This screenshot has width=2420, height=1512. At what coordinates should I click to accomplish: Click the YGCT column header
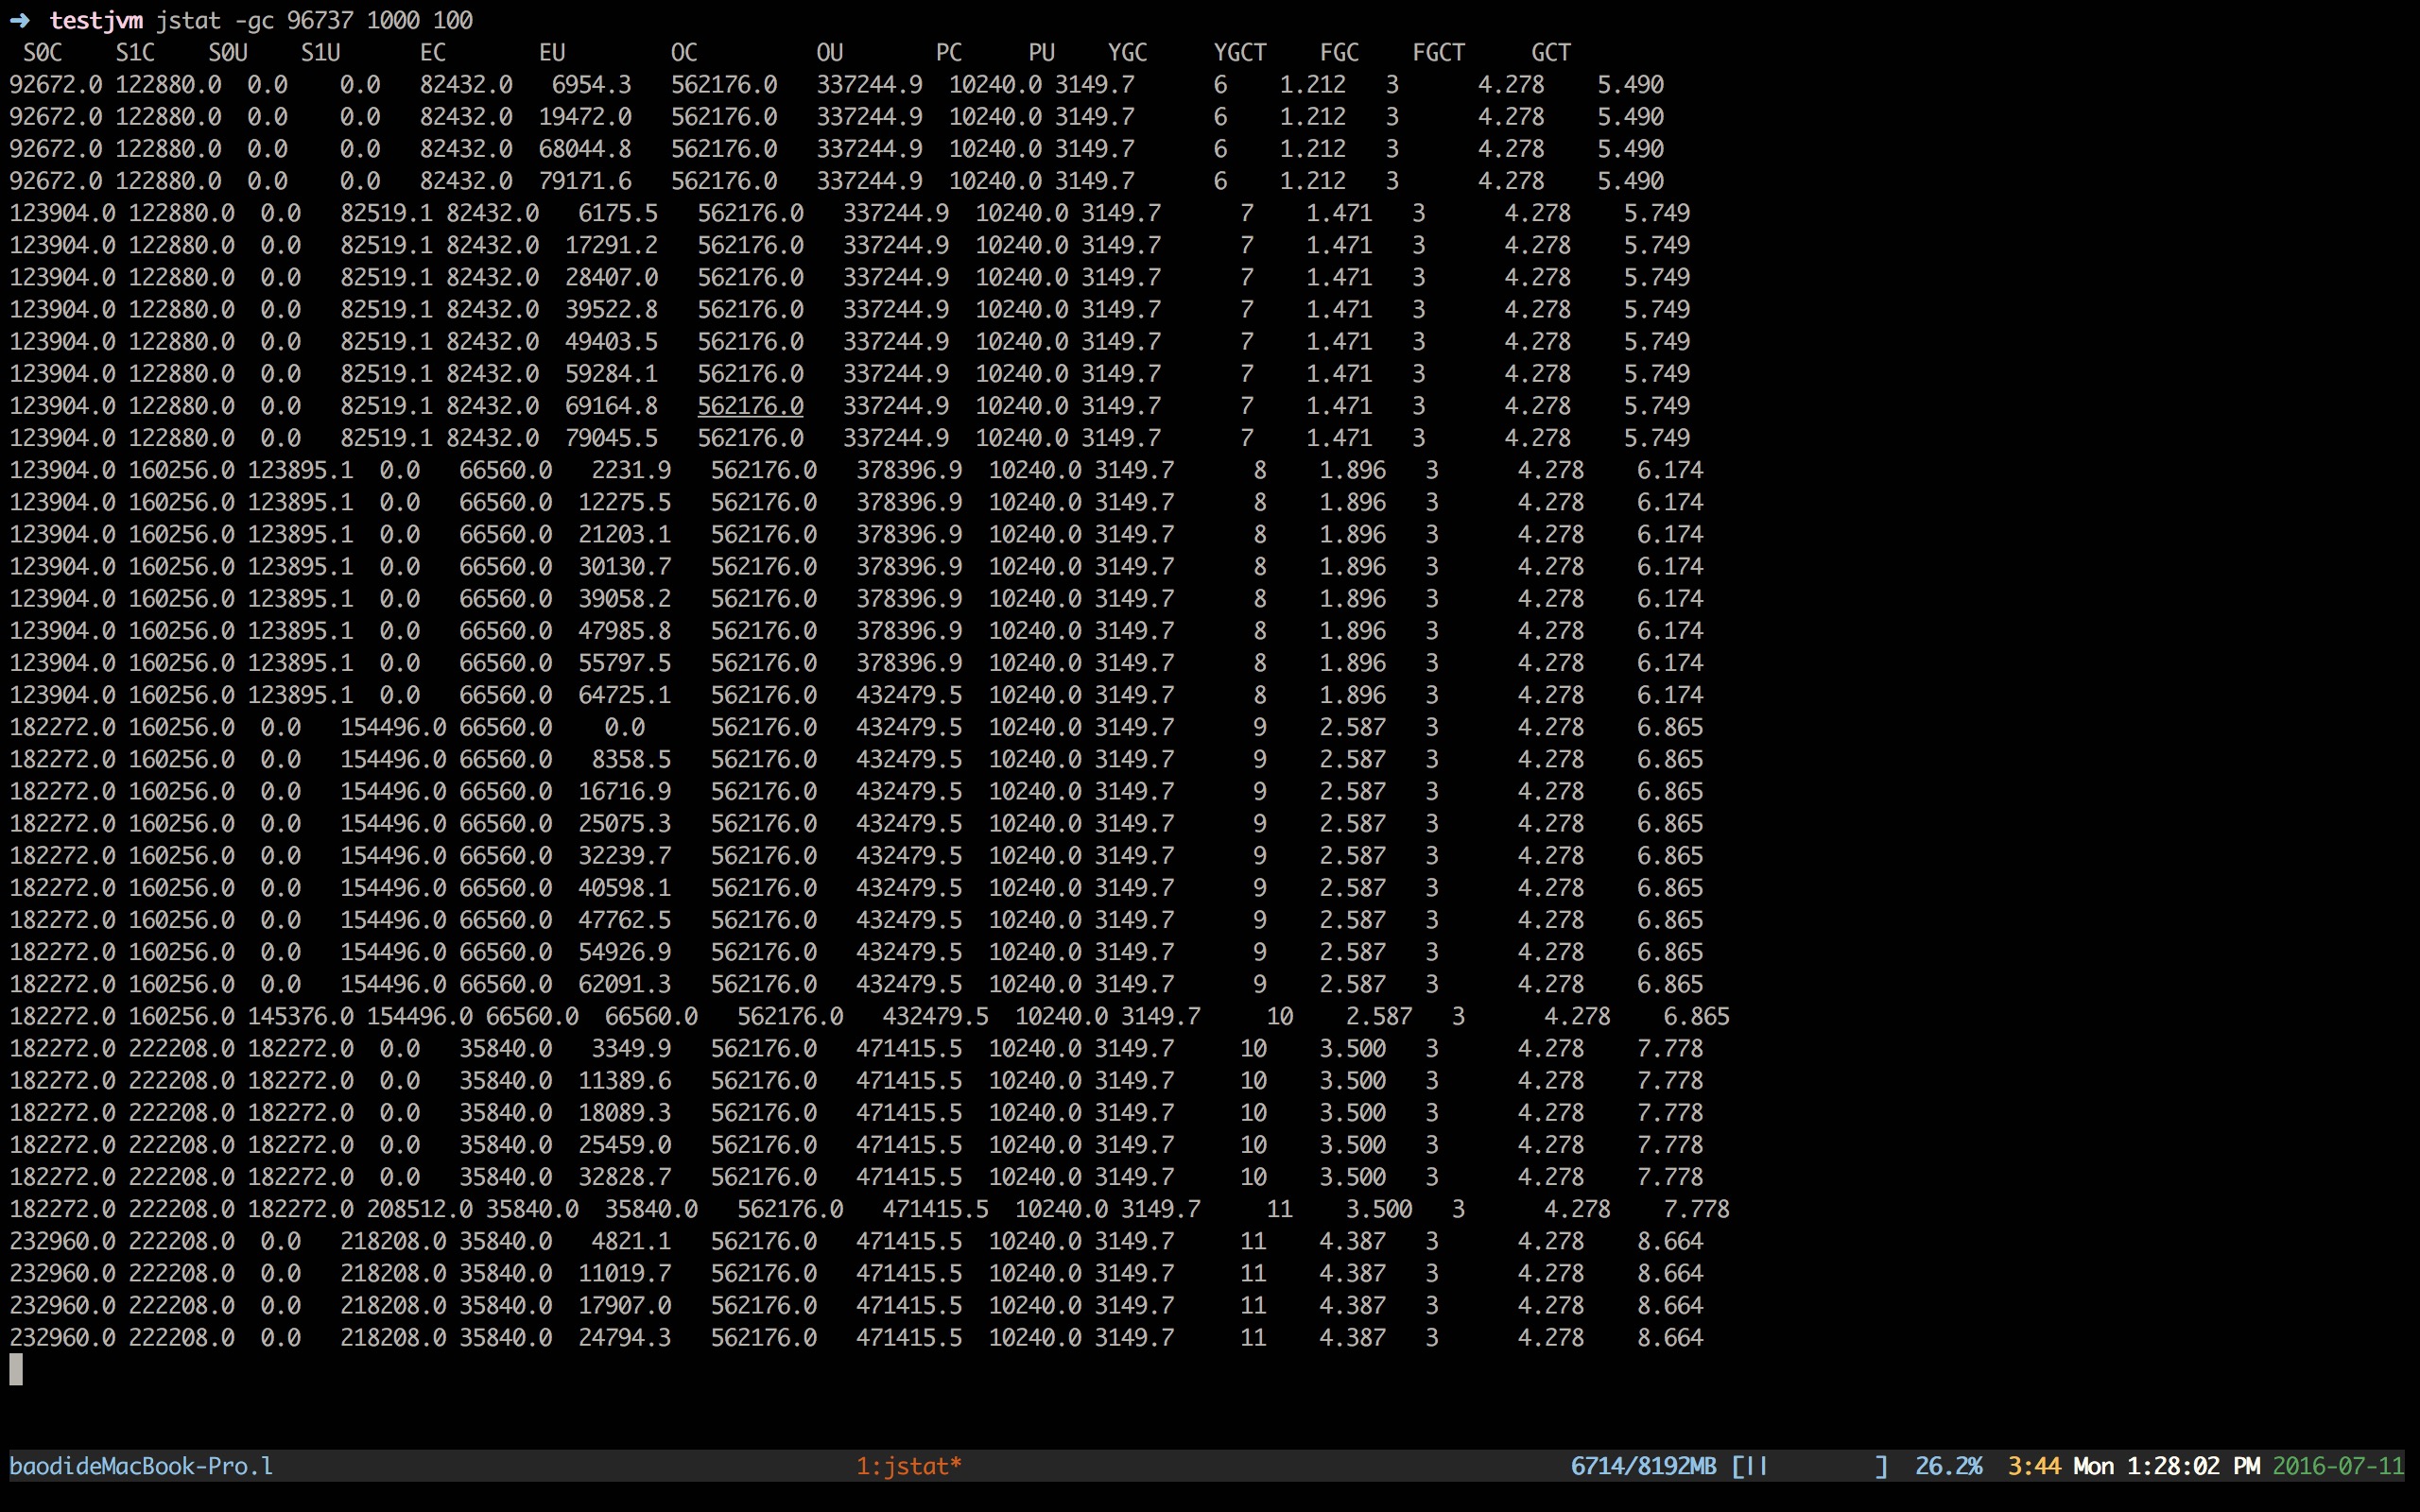(x=1240, y=52)
